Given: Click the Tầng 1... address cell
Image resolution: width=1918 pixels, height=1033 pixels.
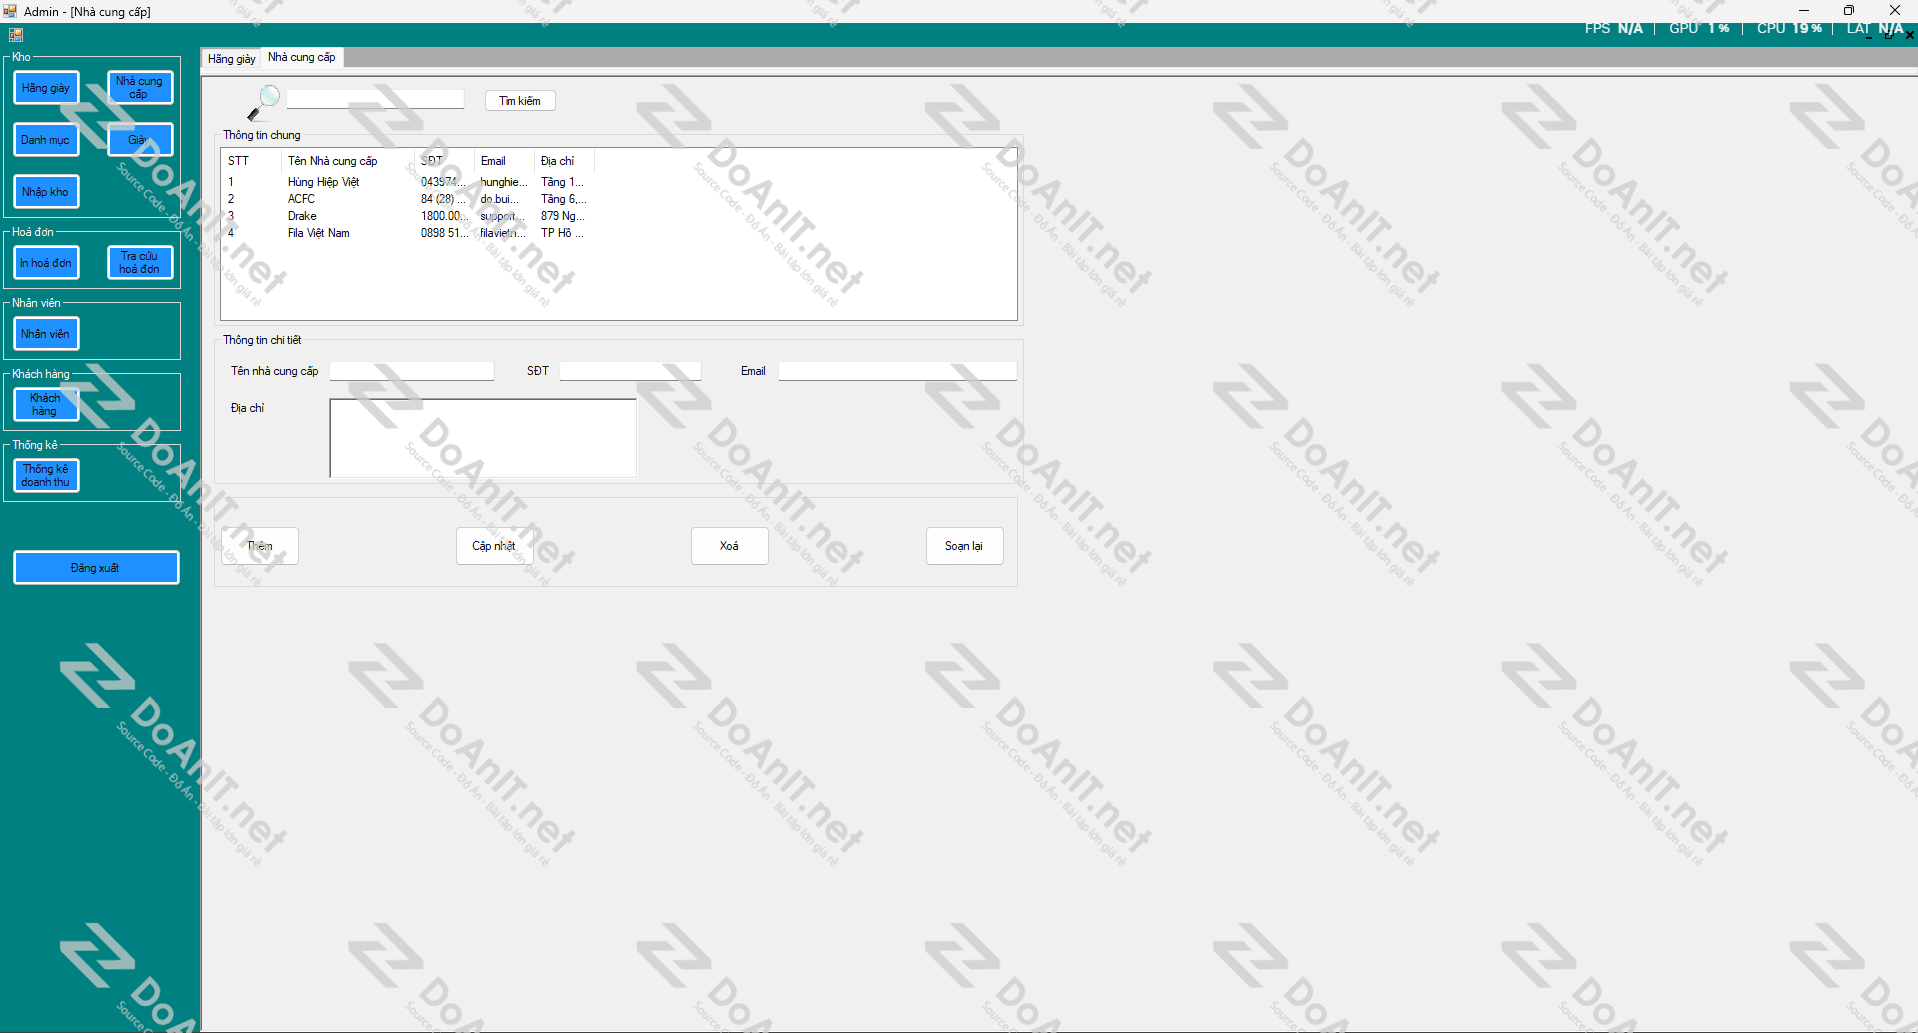Looking at the screenshot, I should (562, 182).
